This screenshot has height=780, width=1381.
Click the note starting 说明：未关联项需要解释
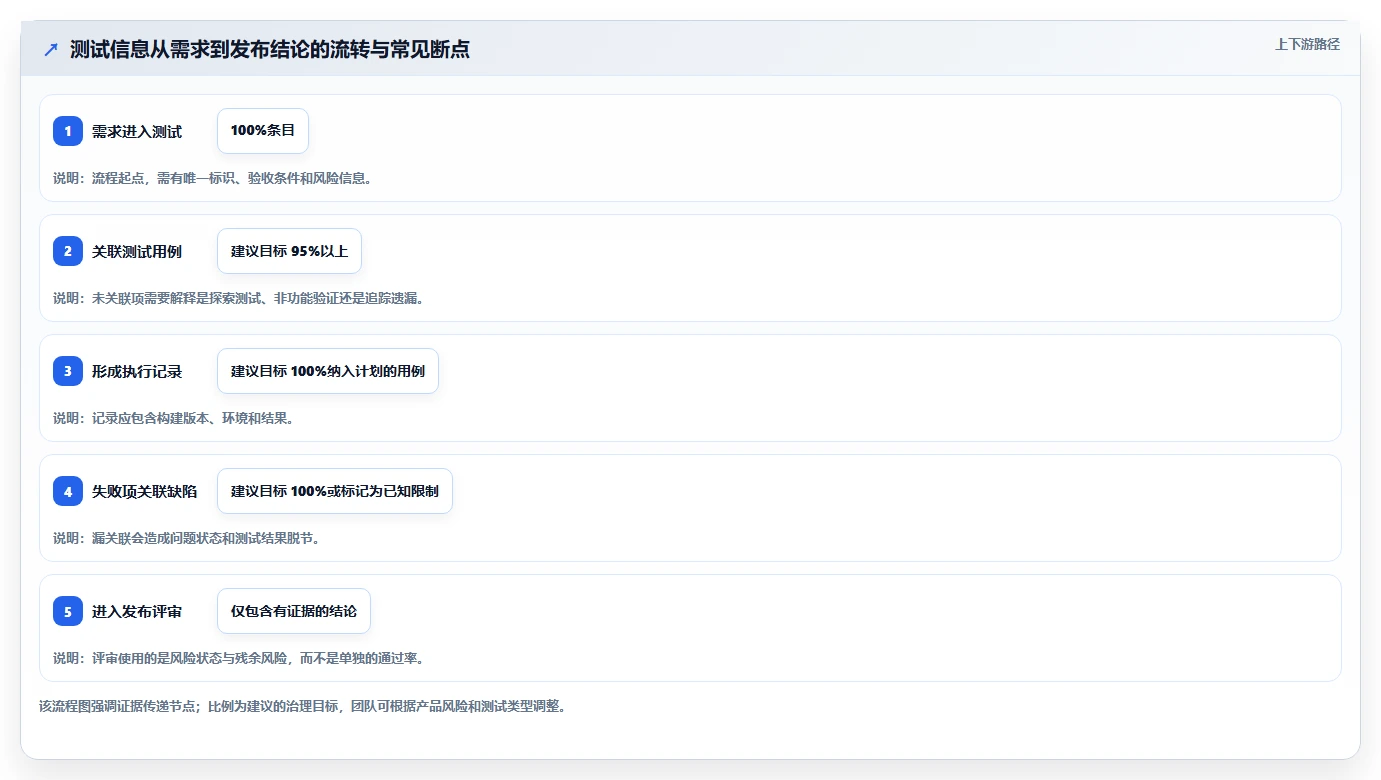239,298
